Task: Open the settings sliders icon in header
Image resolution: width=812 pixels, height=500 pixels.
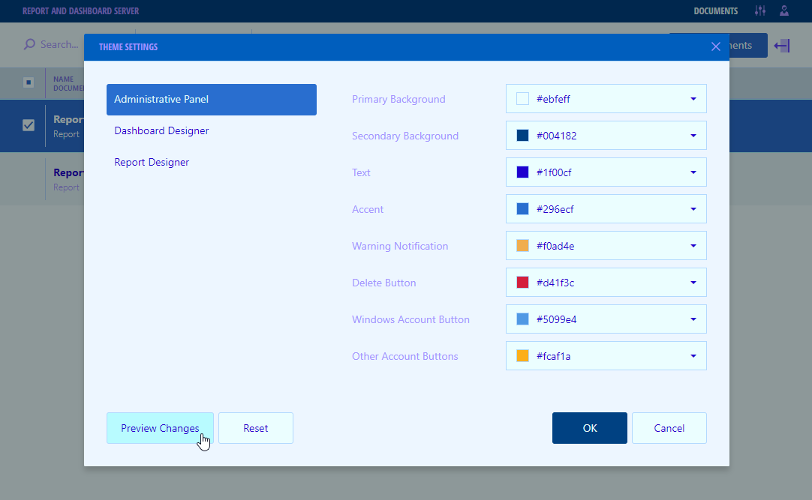Action: (x=760, y=11)
